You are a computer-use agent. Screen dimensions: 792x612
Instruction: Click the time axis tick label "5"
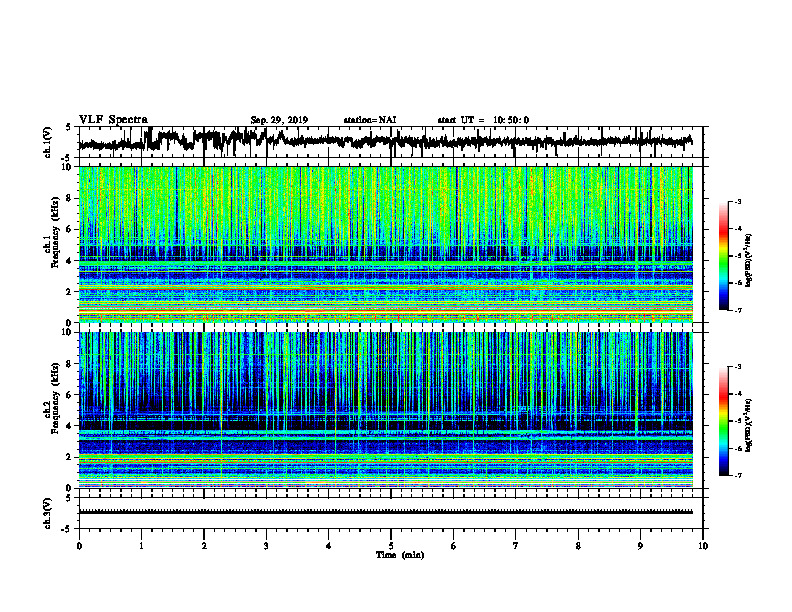click(391, 546)
